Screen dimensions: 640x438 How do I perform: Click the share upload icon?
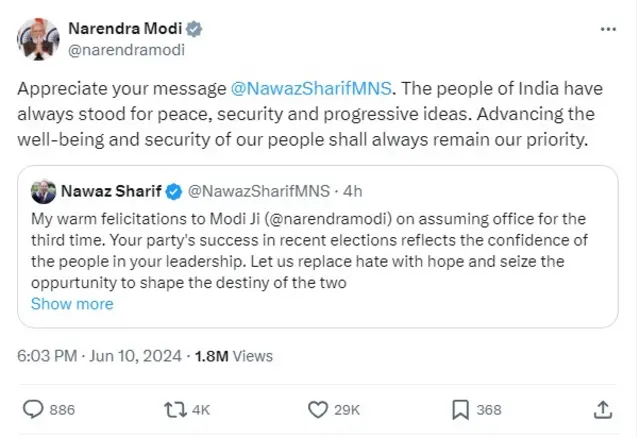pos(603,408)
